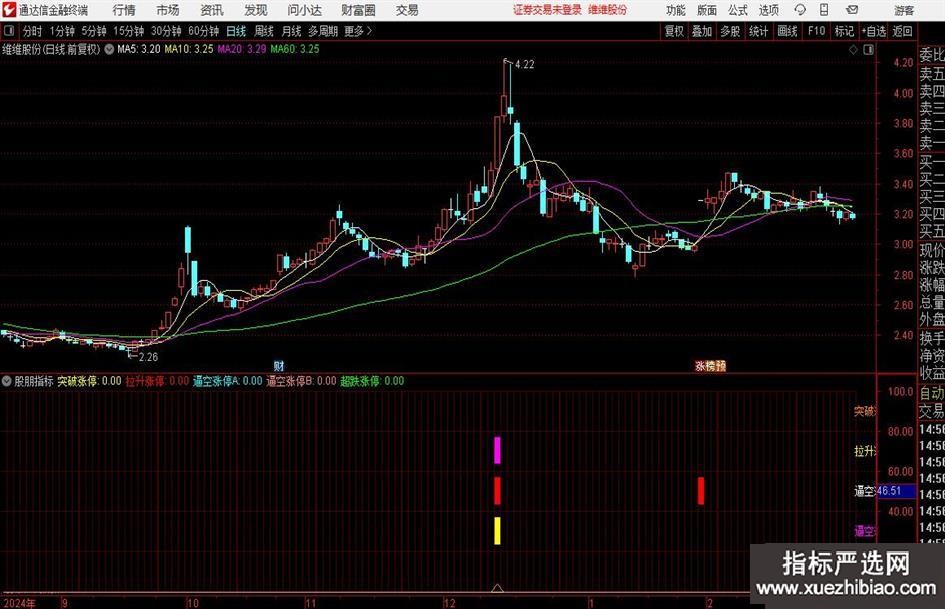The height and width of the screenshot is (609, 945).
Task: Open the 选项 menu
Action: (768, 10)
